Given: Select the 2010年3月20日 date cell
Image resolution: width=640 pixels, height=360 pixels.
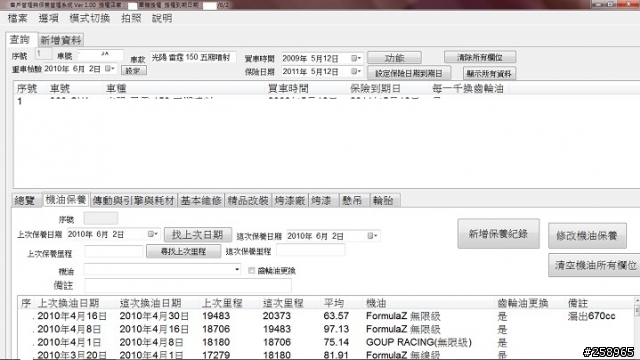Looking at the screenshot, I should (x=72, y=355).
